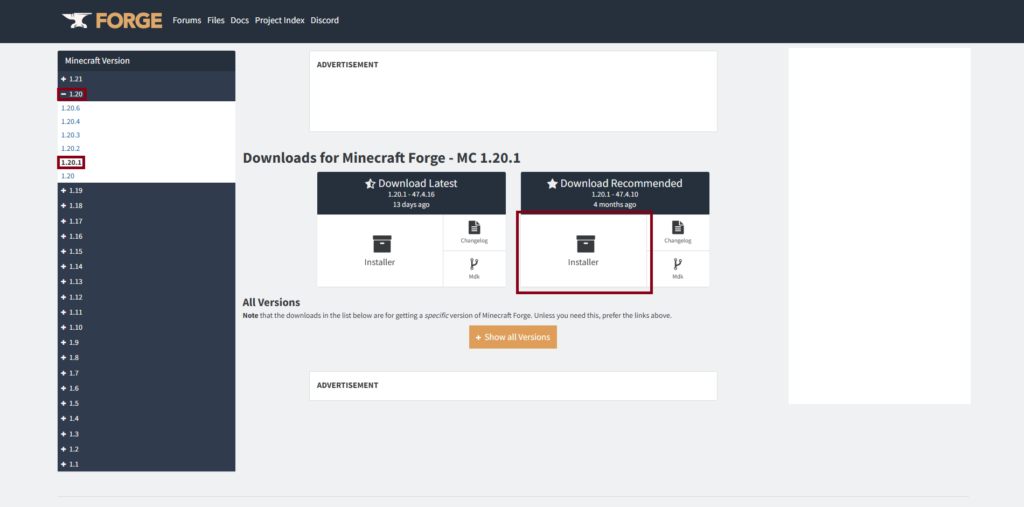Open the Changelog icon under Download Latest
1024x507 pixels.
(x=474, y=228)
